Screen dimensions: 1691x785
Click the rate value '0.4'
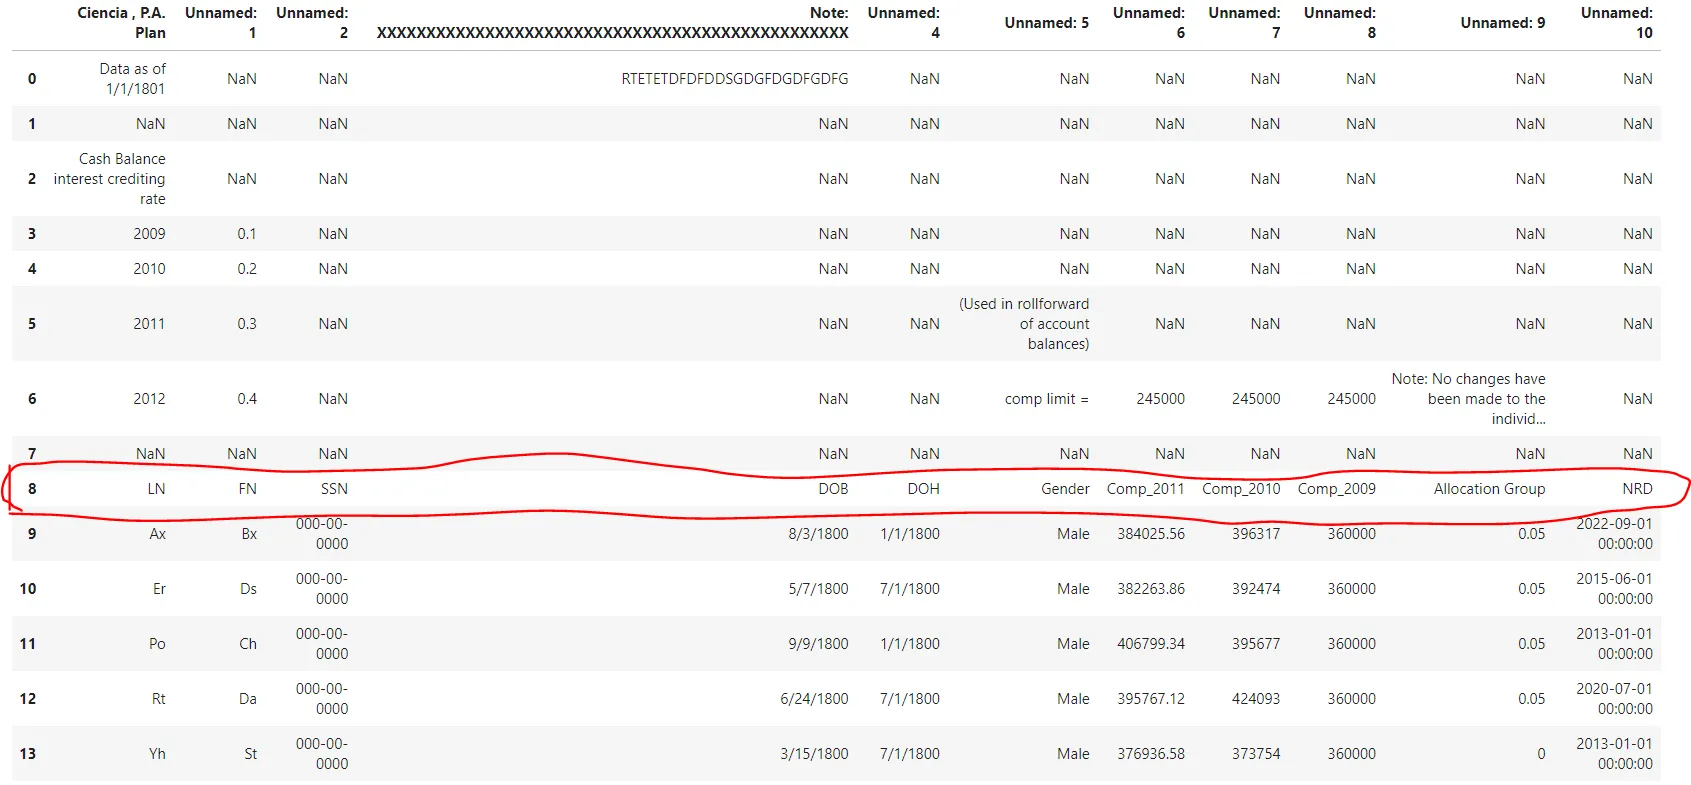pyautogui.click(x=247, y=399)
